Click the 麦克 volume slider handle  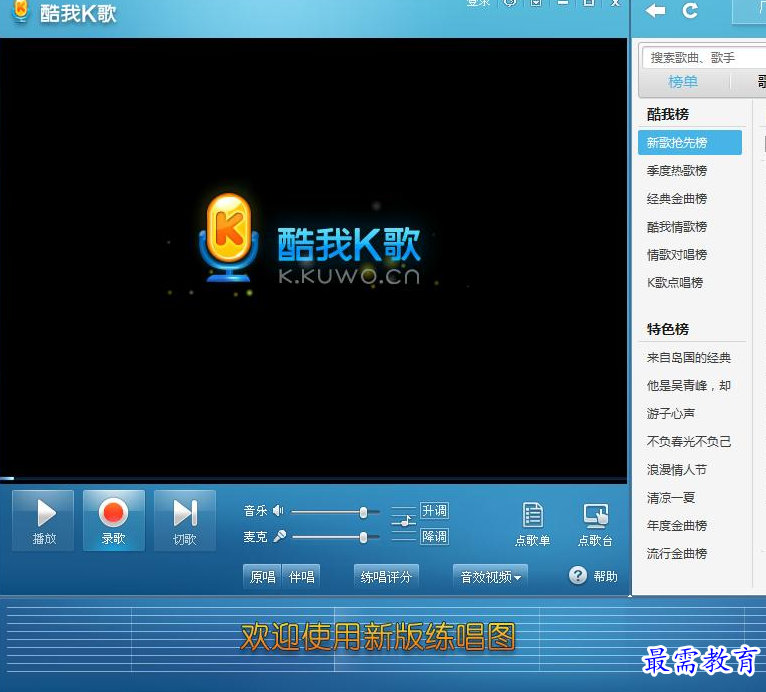(x=363, y=538)
